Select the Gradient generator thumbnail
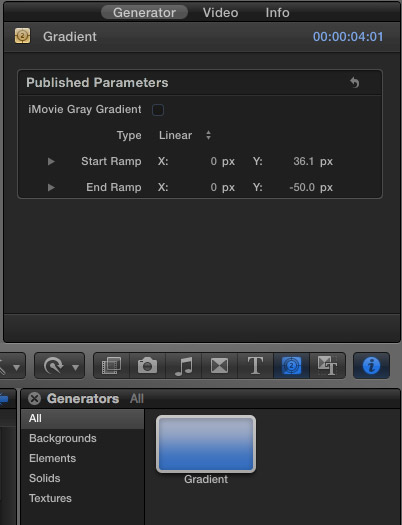Viewport: 402px width, 525px height. (206, 444)
